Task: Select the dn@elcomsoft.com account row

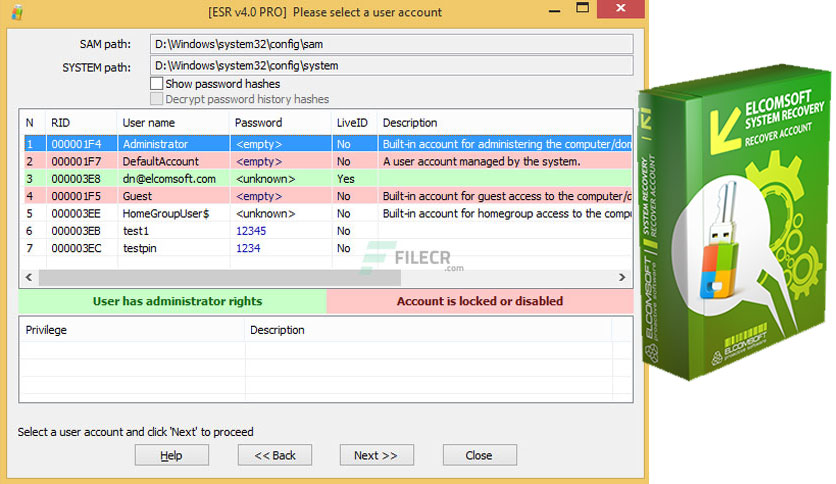Action: click(x=328, y=179)
